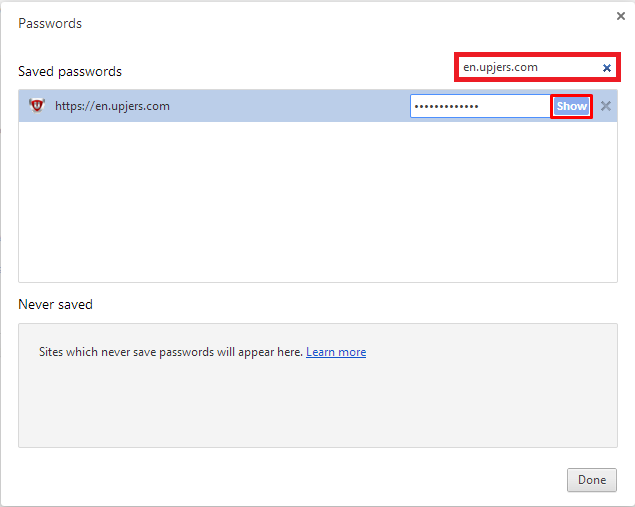Image resolution: width=635 pixels, height=507 pixels.
Task: Select the https://en.upjers.com entry text
Action: point(112,106)
